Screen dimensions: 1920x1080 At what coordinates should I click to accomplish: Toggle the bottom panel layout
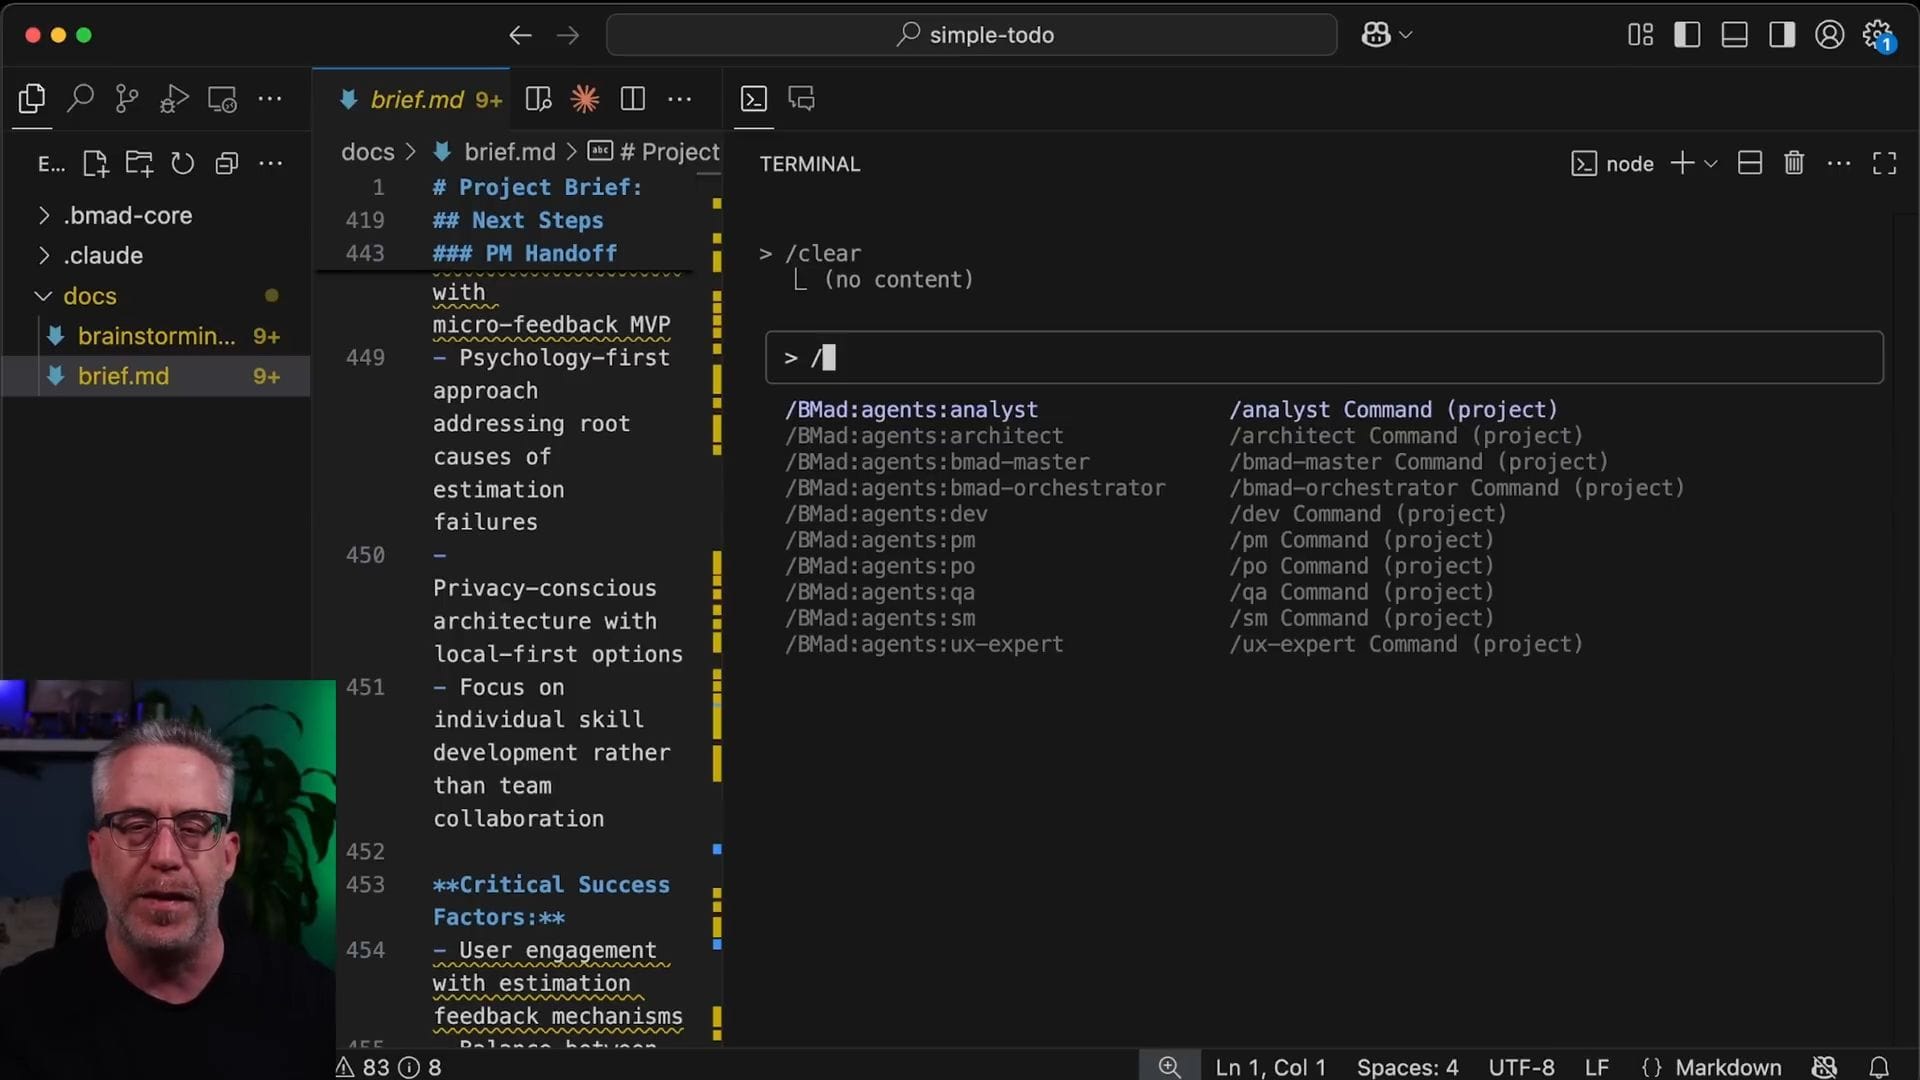pyautogui.click(x=1734, y=35)
